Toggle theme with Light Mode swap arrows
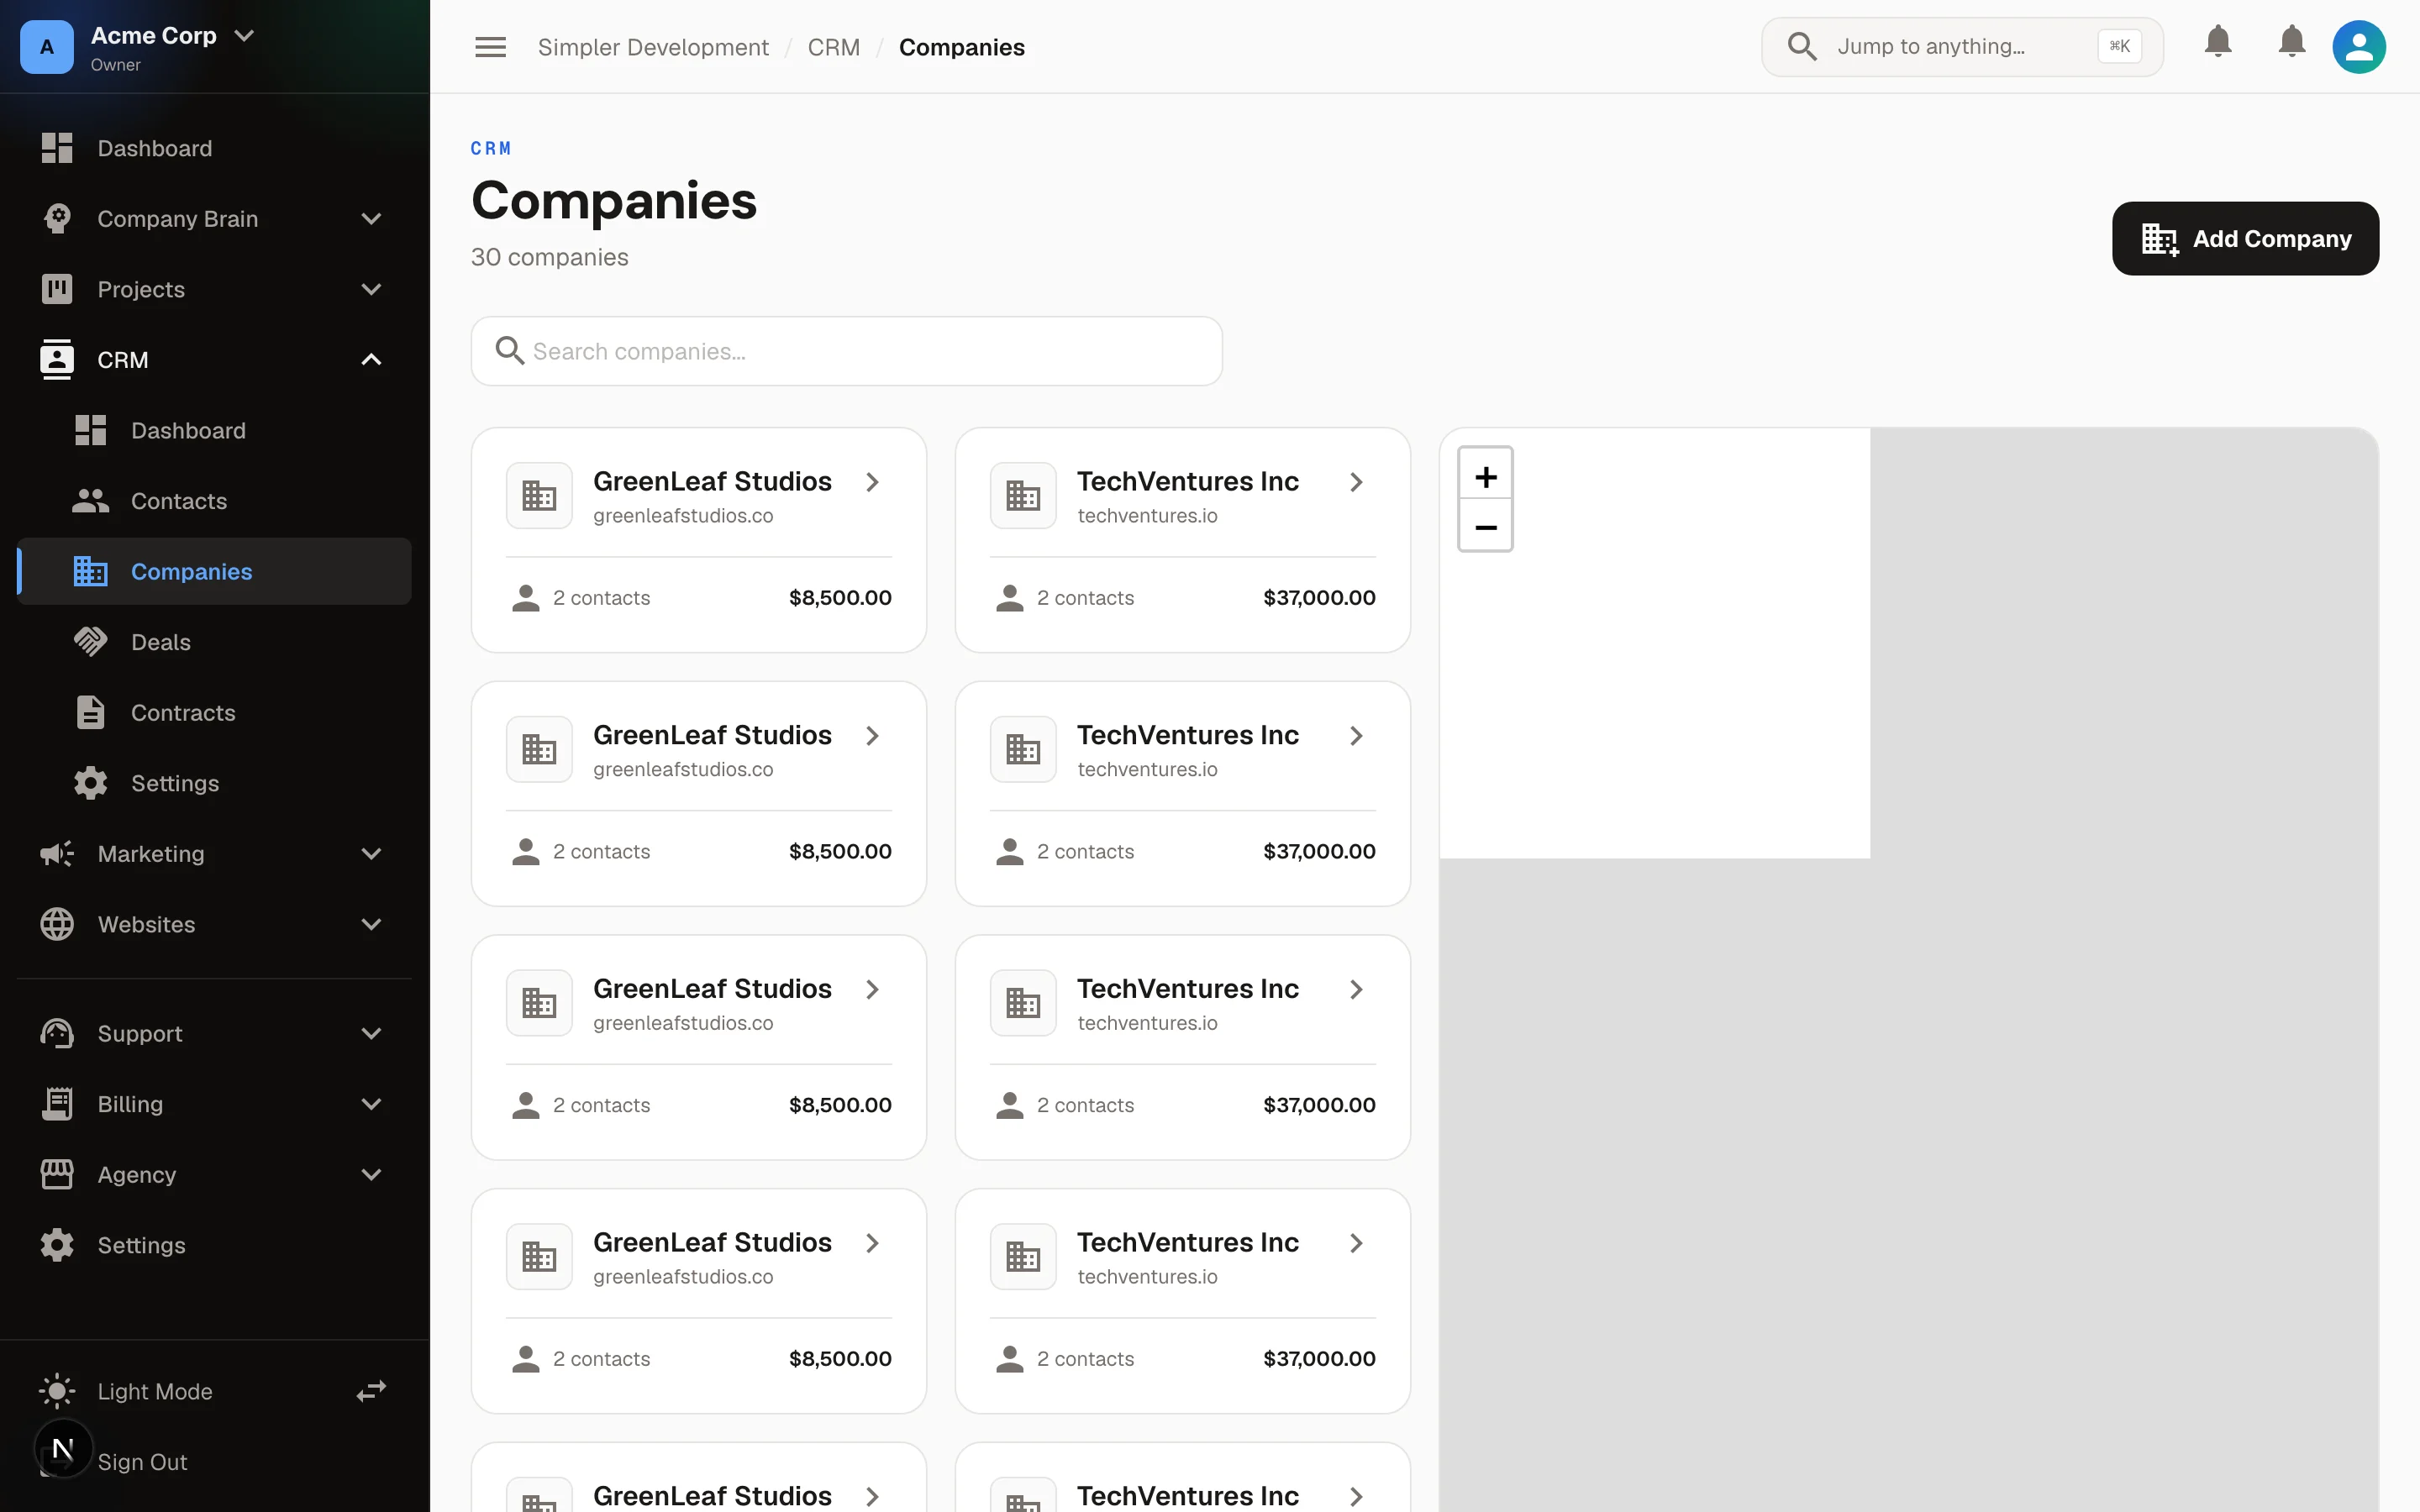2420x1512 pixels. (371, 1391)
